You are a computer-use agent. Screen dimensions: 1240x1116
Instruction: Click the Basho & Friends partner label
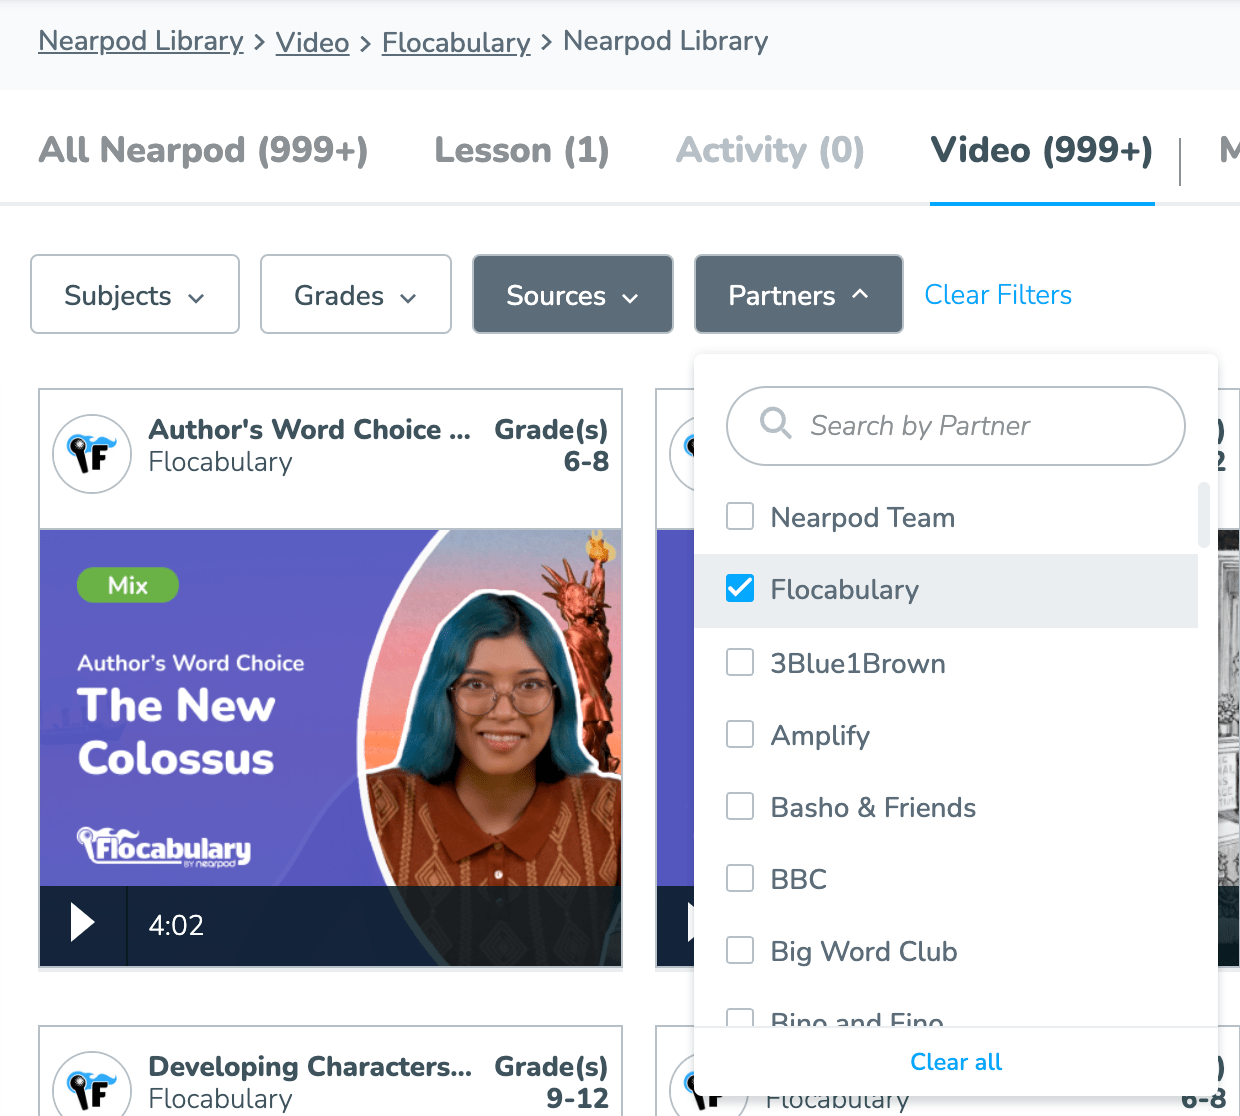pos(873,807)
